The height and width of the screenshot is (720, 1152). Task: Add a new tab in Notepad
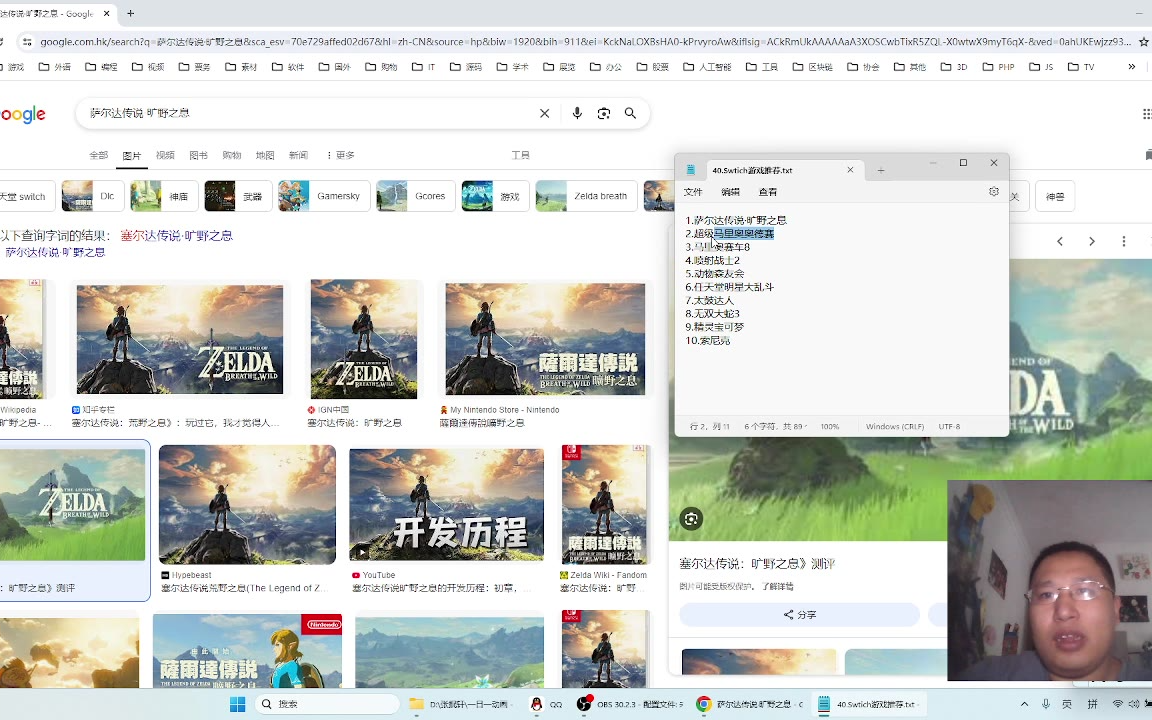[x=881, y=170]
